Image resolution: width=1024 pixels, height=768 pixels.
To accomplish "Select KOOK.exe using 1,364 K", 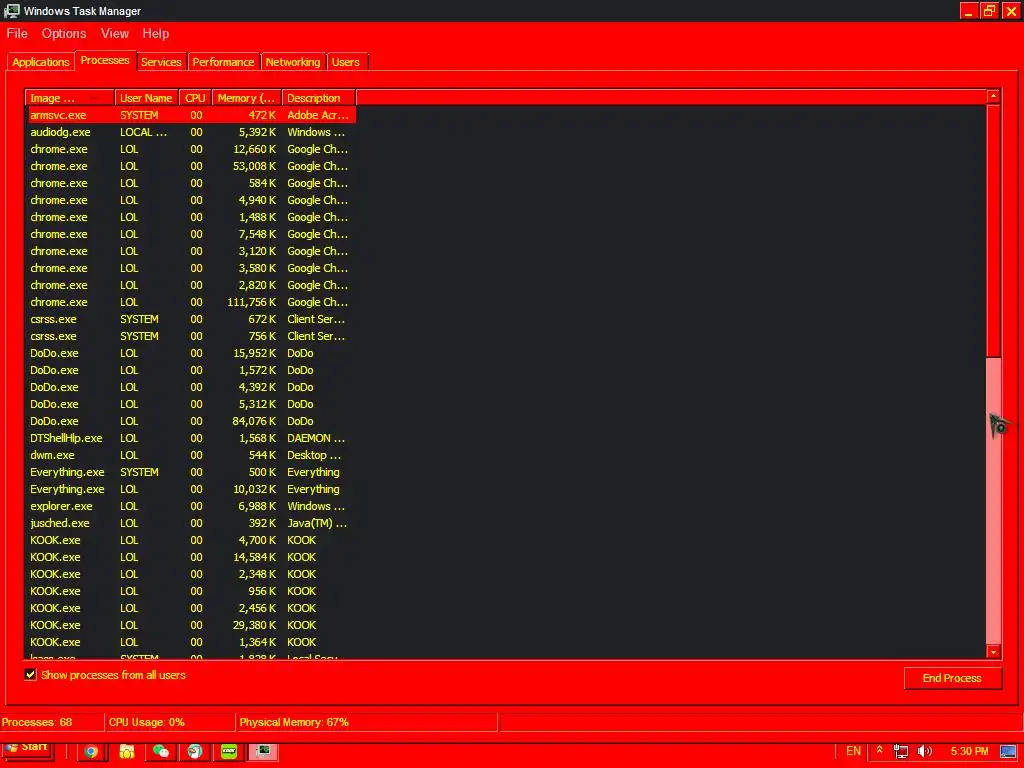I will point(191,641).
